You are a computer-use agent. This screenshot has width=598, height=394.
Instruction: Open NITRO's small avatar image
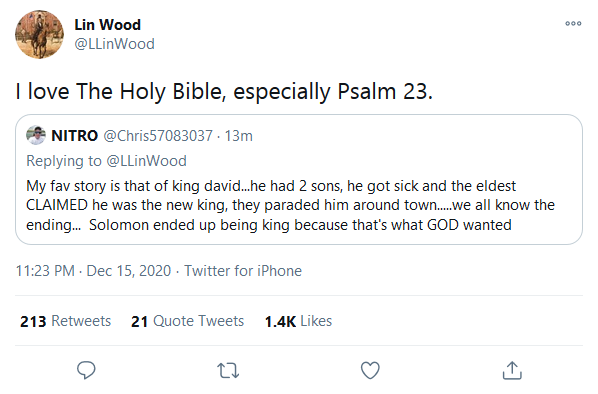[x=36, y=135]
